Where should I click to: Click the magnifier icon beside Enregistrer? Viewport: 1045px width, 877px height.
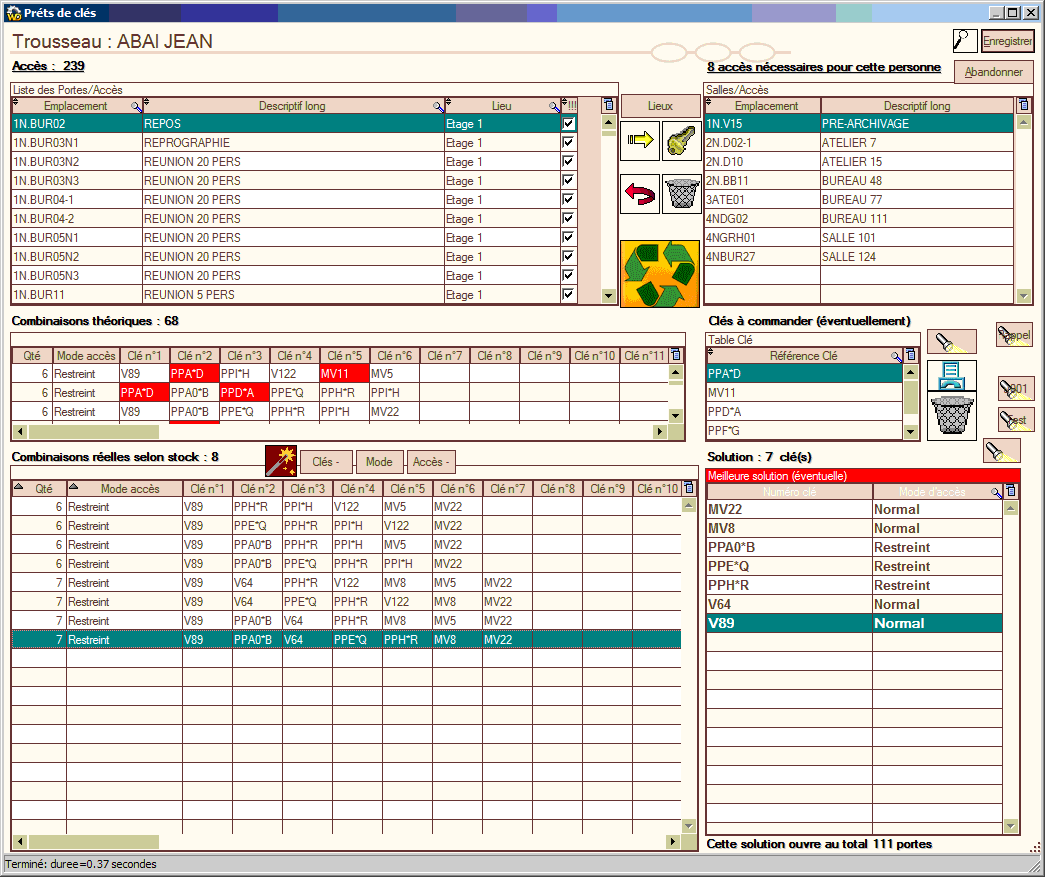click(x=964, y=41)
